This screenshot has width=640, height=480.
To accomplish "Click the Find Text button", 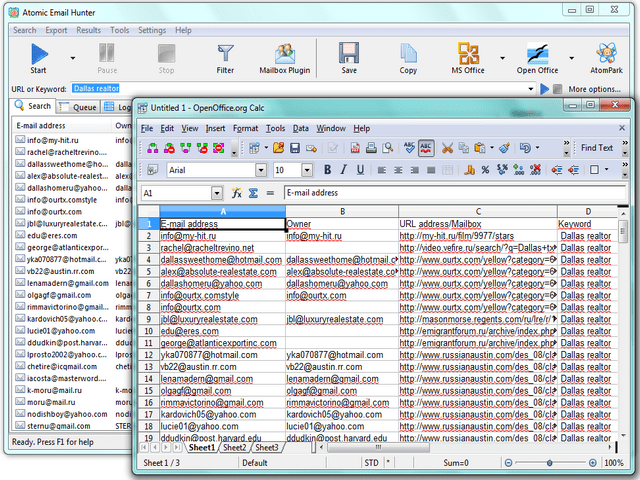I will click(x=596, y=148).
